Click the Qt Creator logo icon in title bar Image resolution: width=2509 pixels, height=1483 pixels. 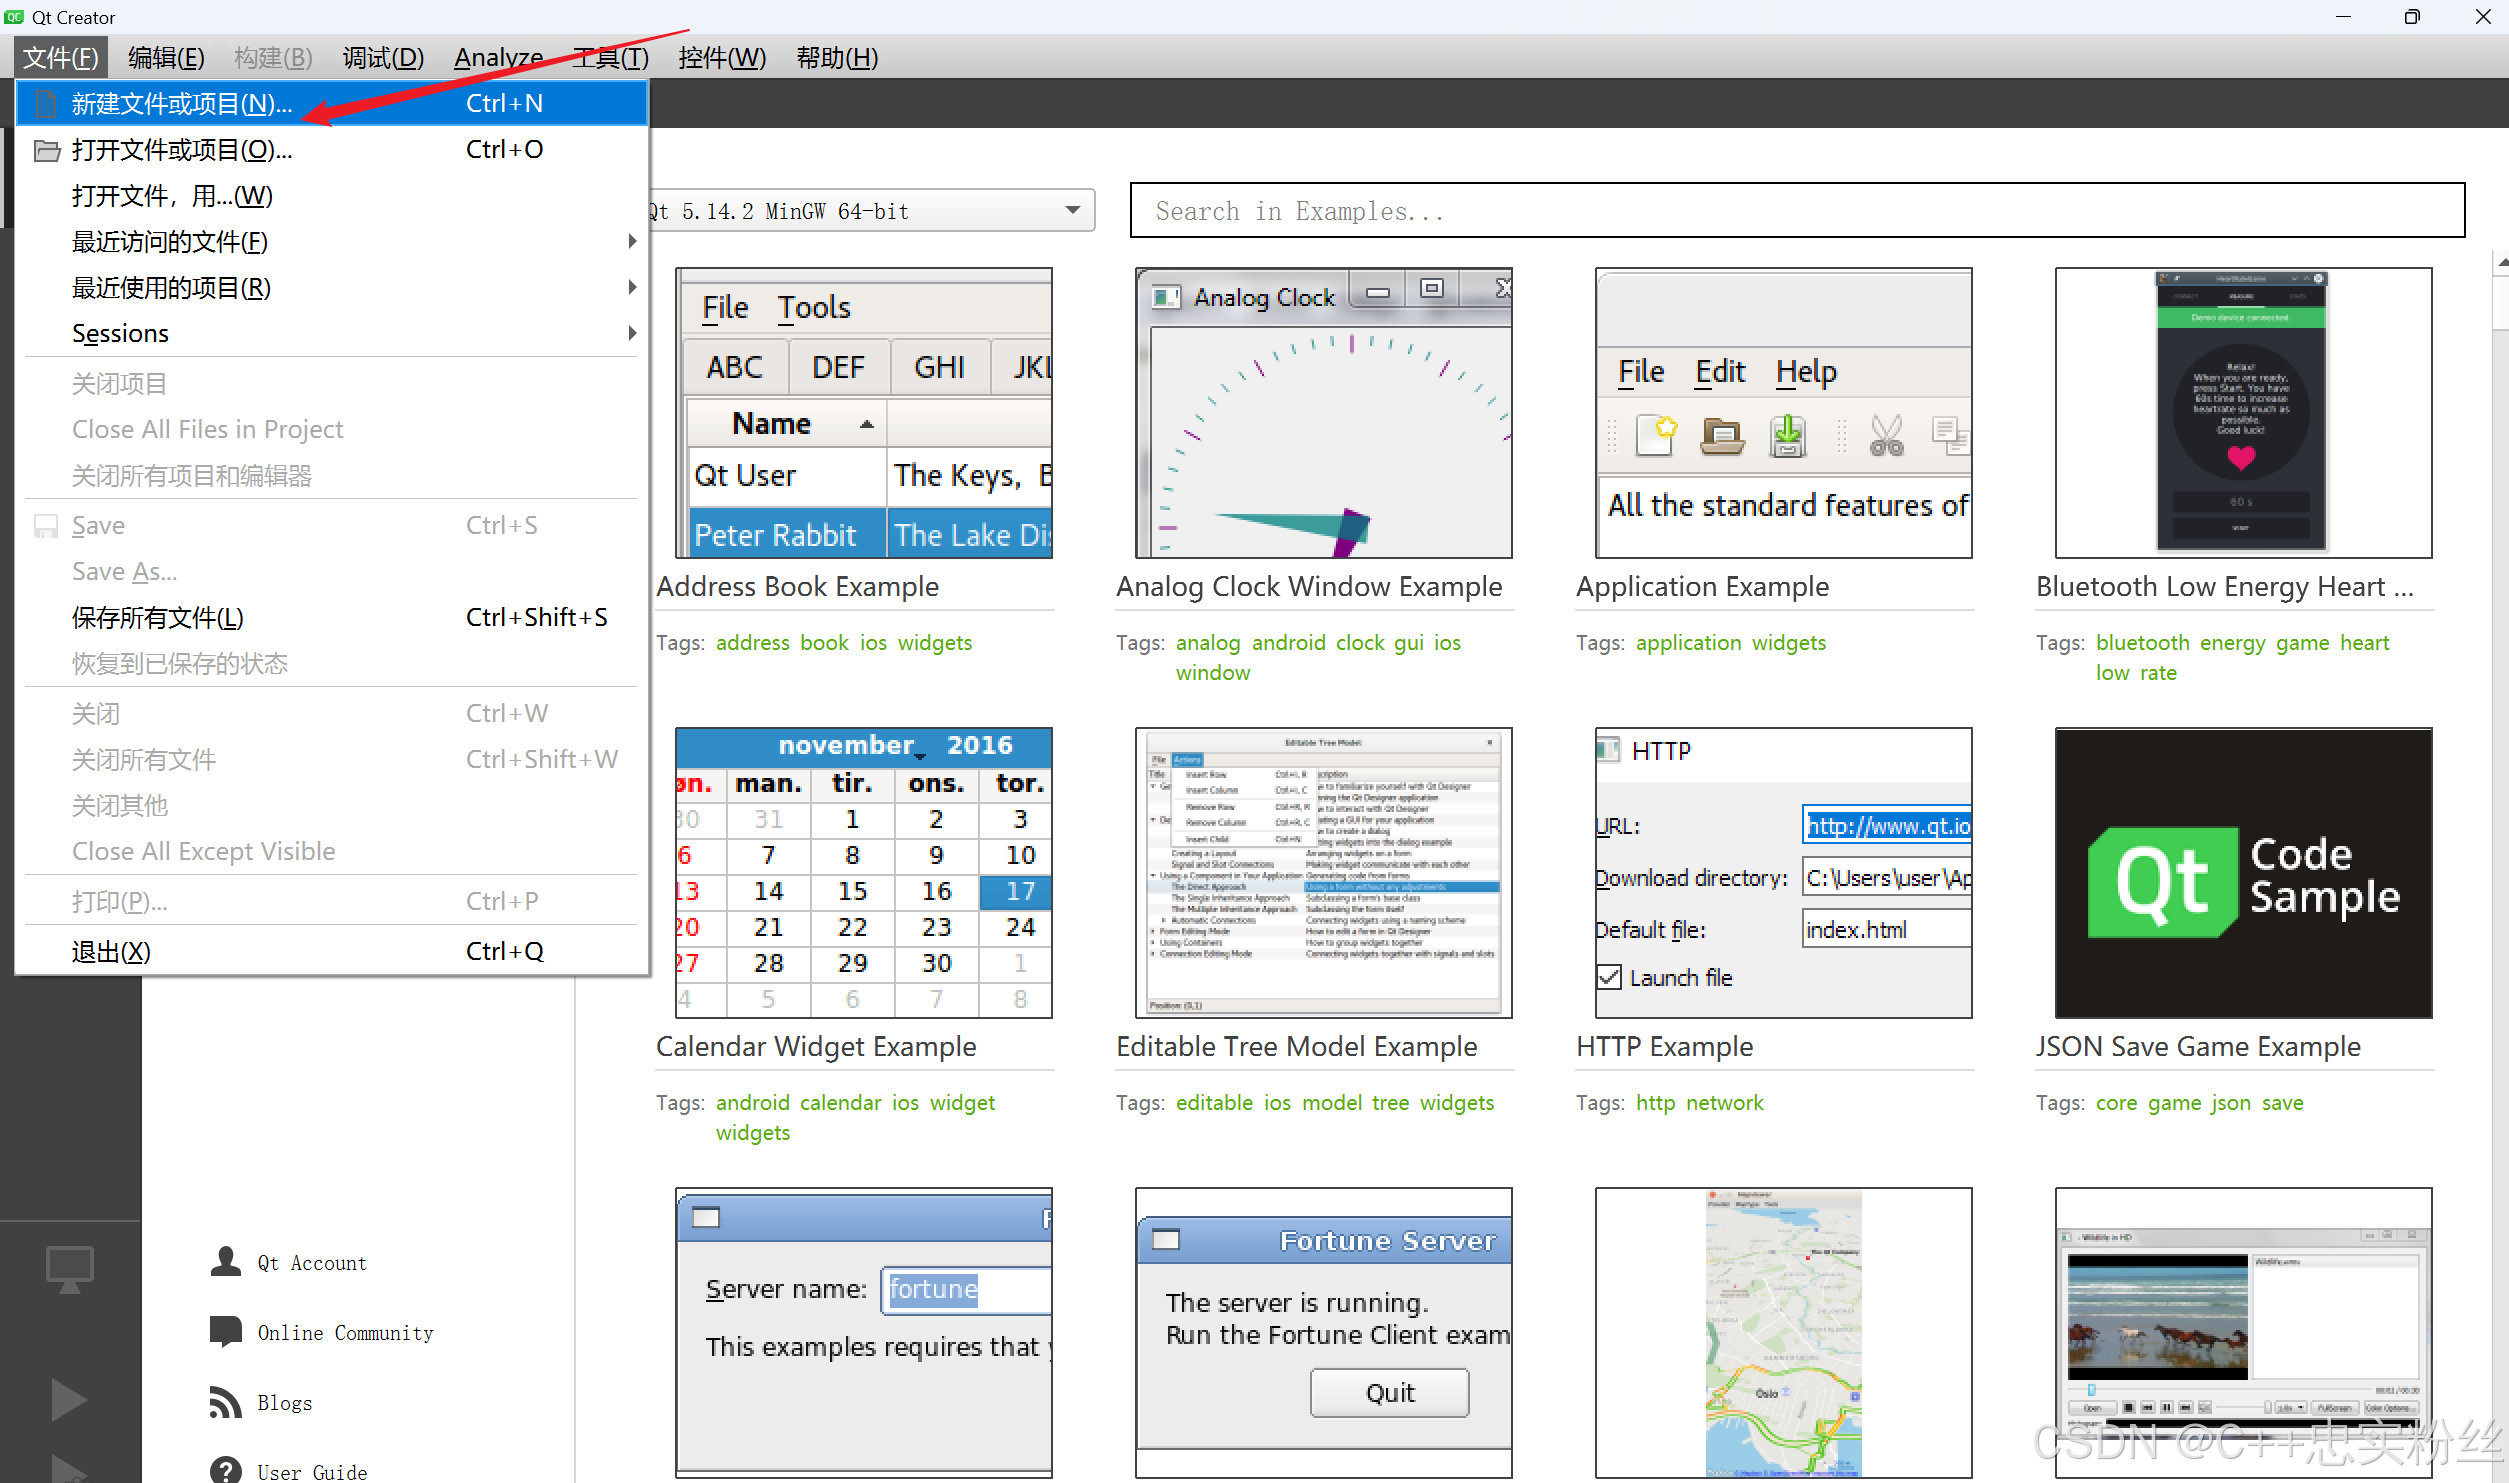point(14,17)
